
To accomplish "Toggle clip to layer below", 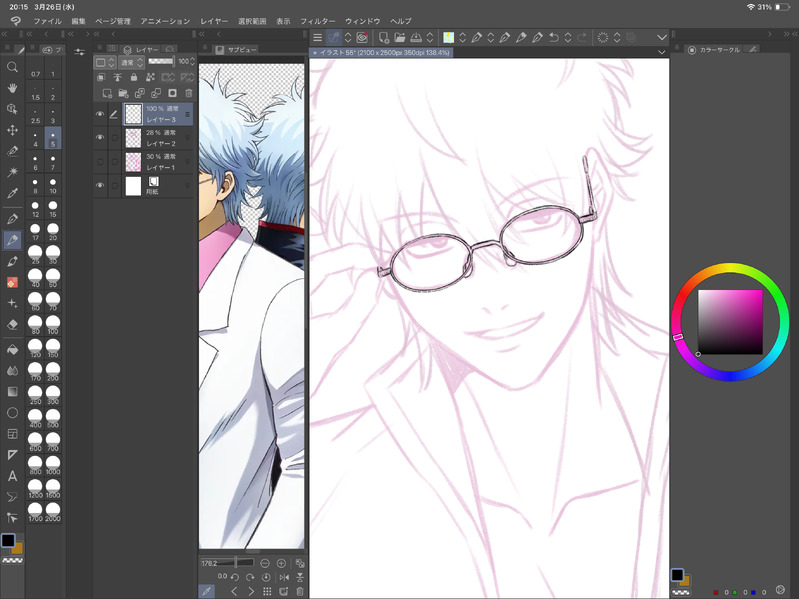I will (101, 77).
